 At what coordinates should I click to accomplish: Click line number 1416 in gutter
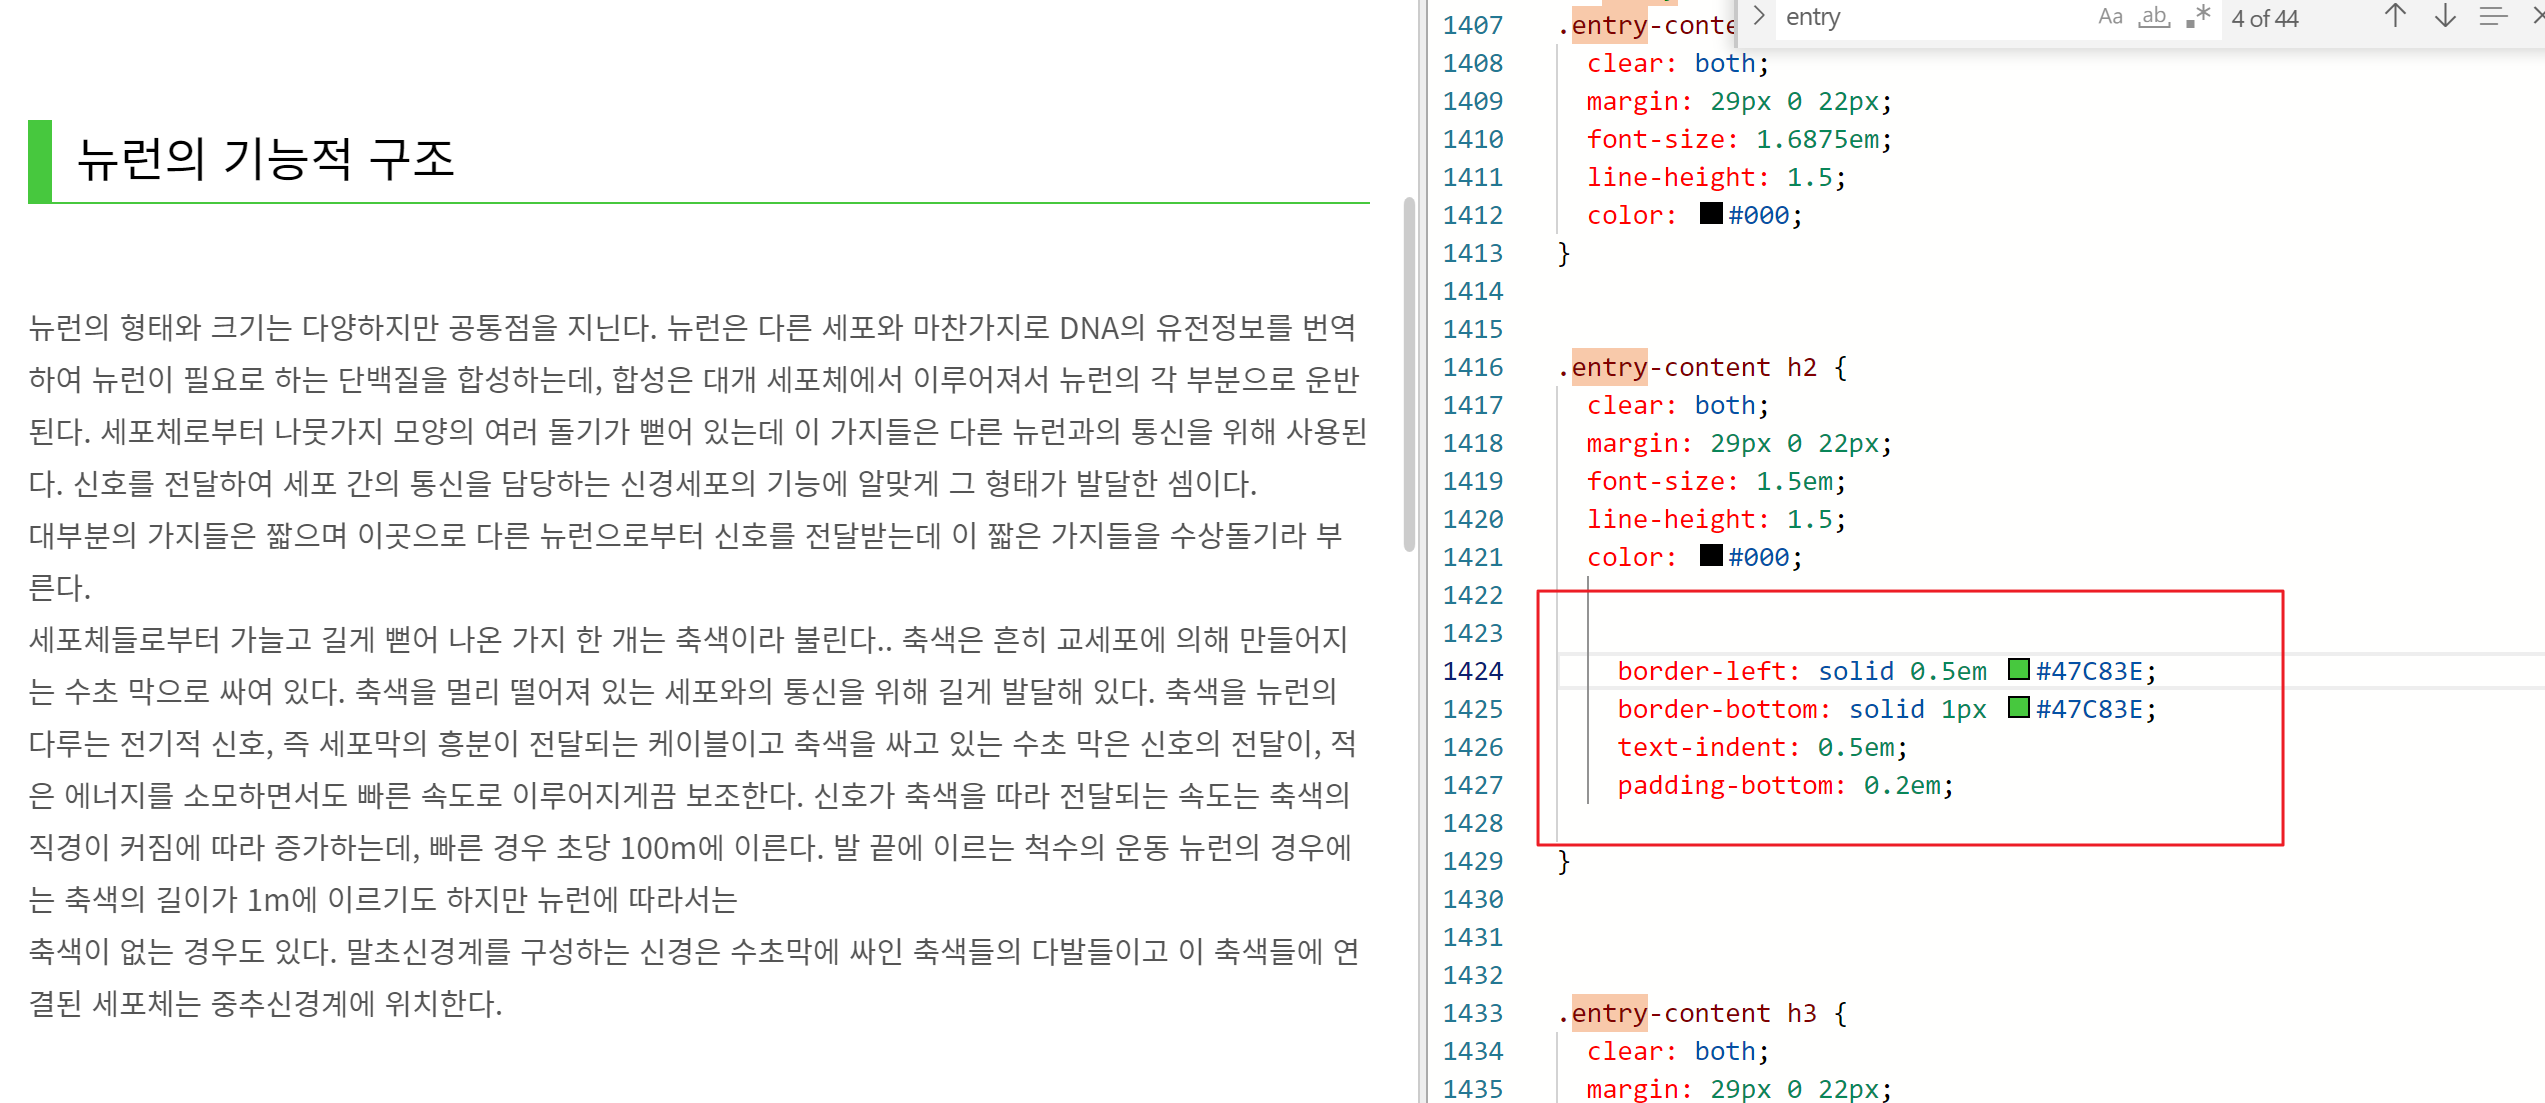point(1472,367)
